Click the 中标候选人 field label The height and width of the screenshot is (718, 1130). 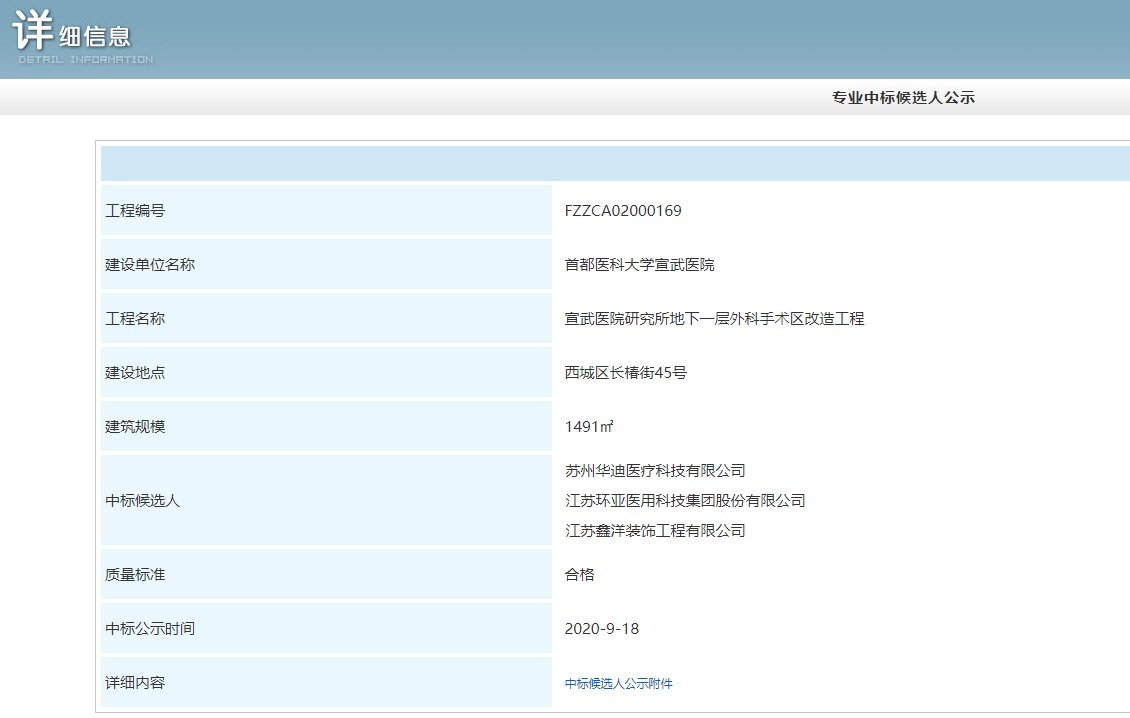click(x=142, y=500)
